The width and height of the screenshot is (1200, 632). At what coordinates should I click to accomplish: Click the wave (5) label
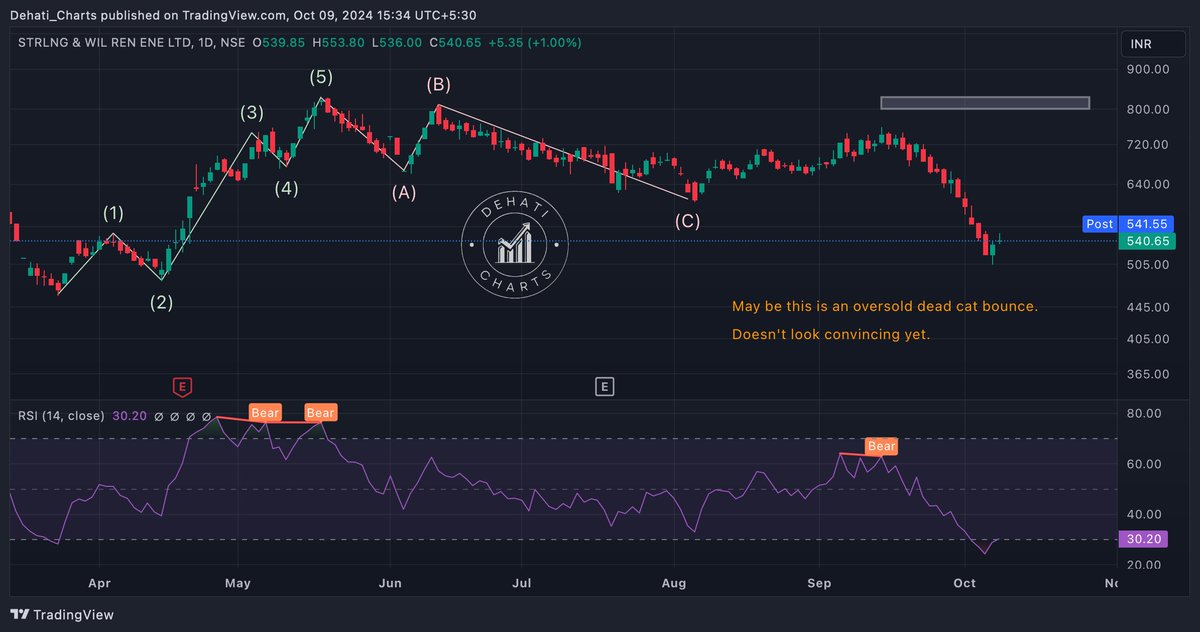point(321,77)
